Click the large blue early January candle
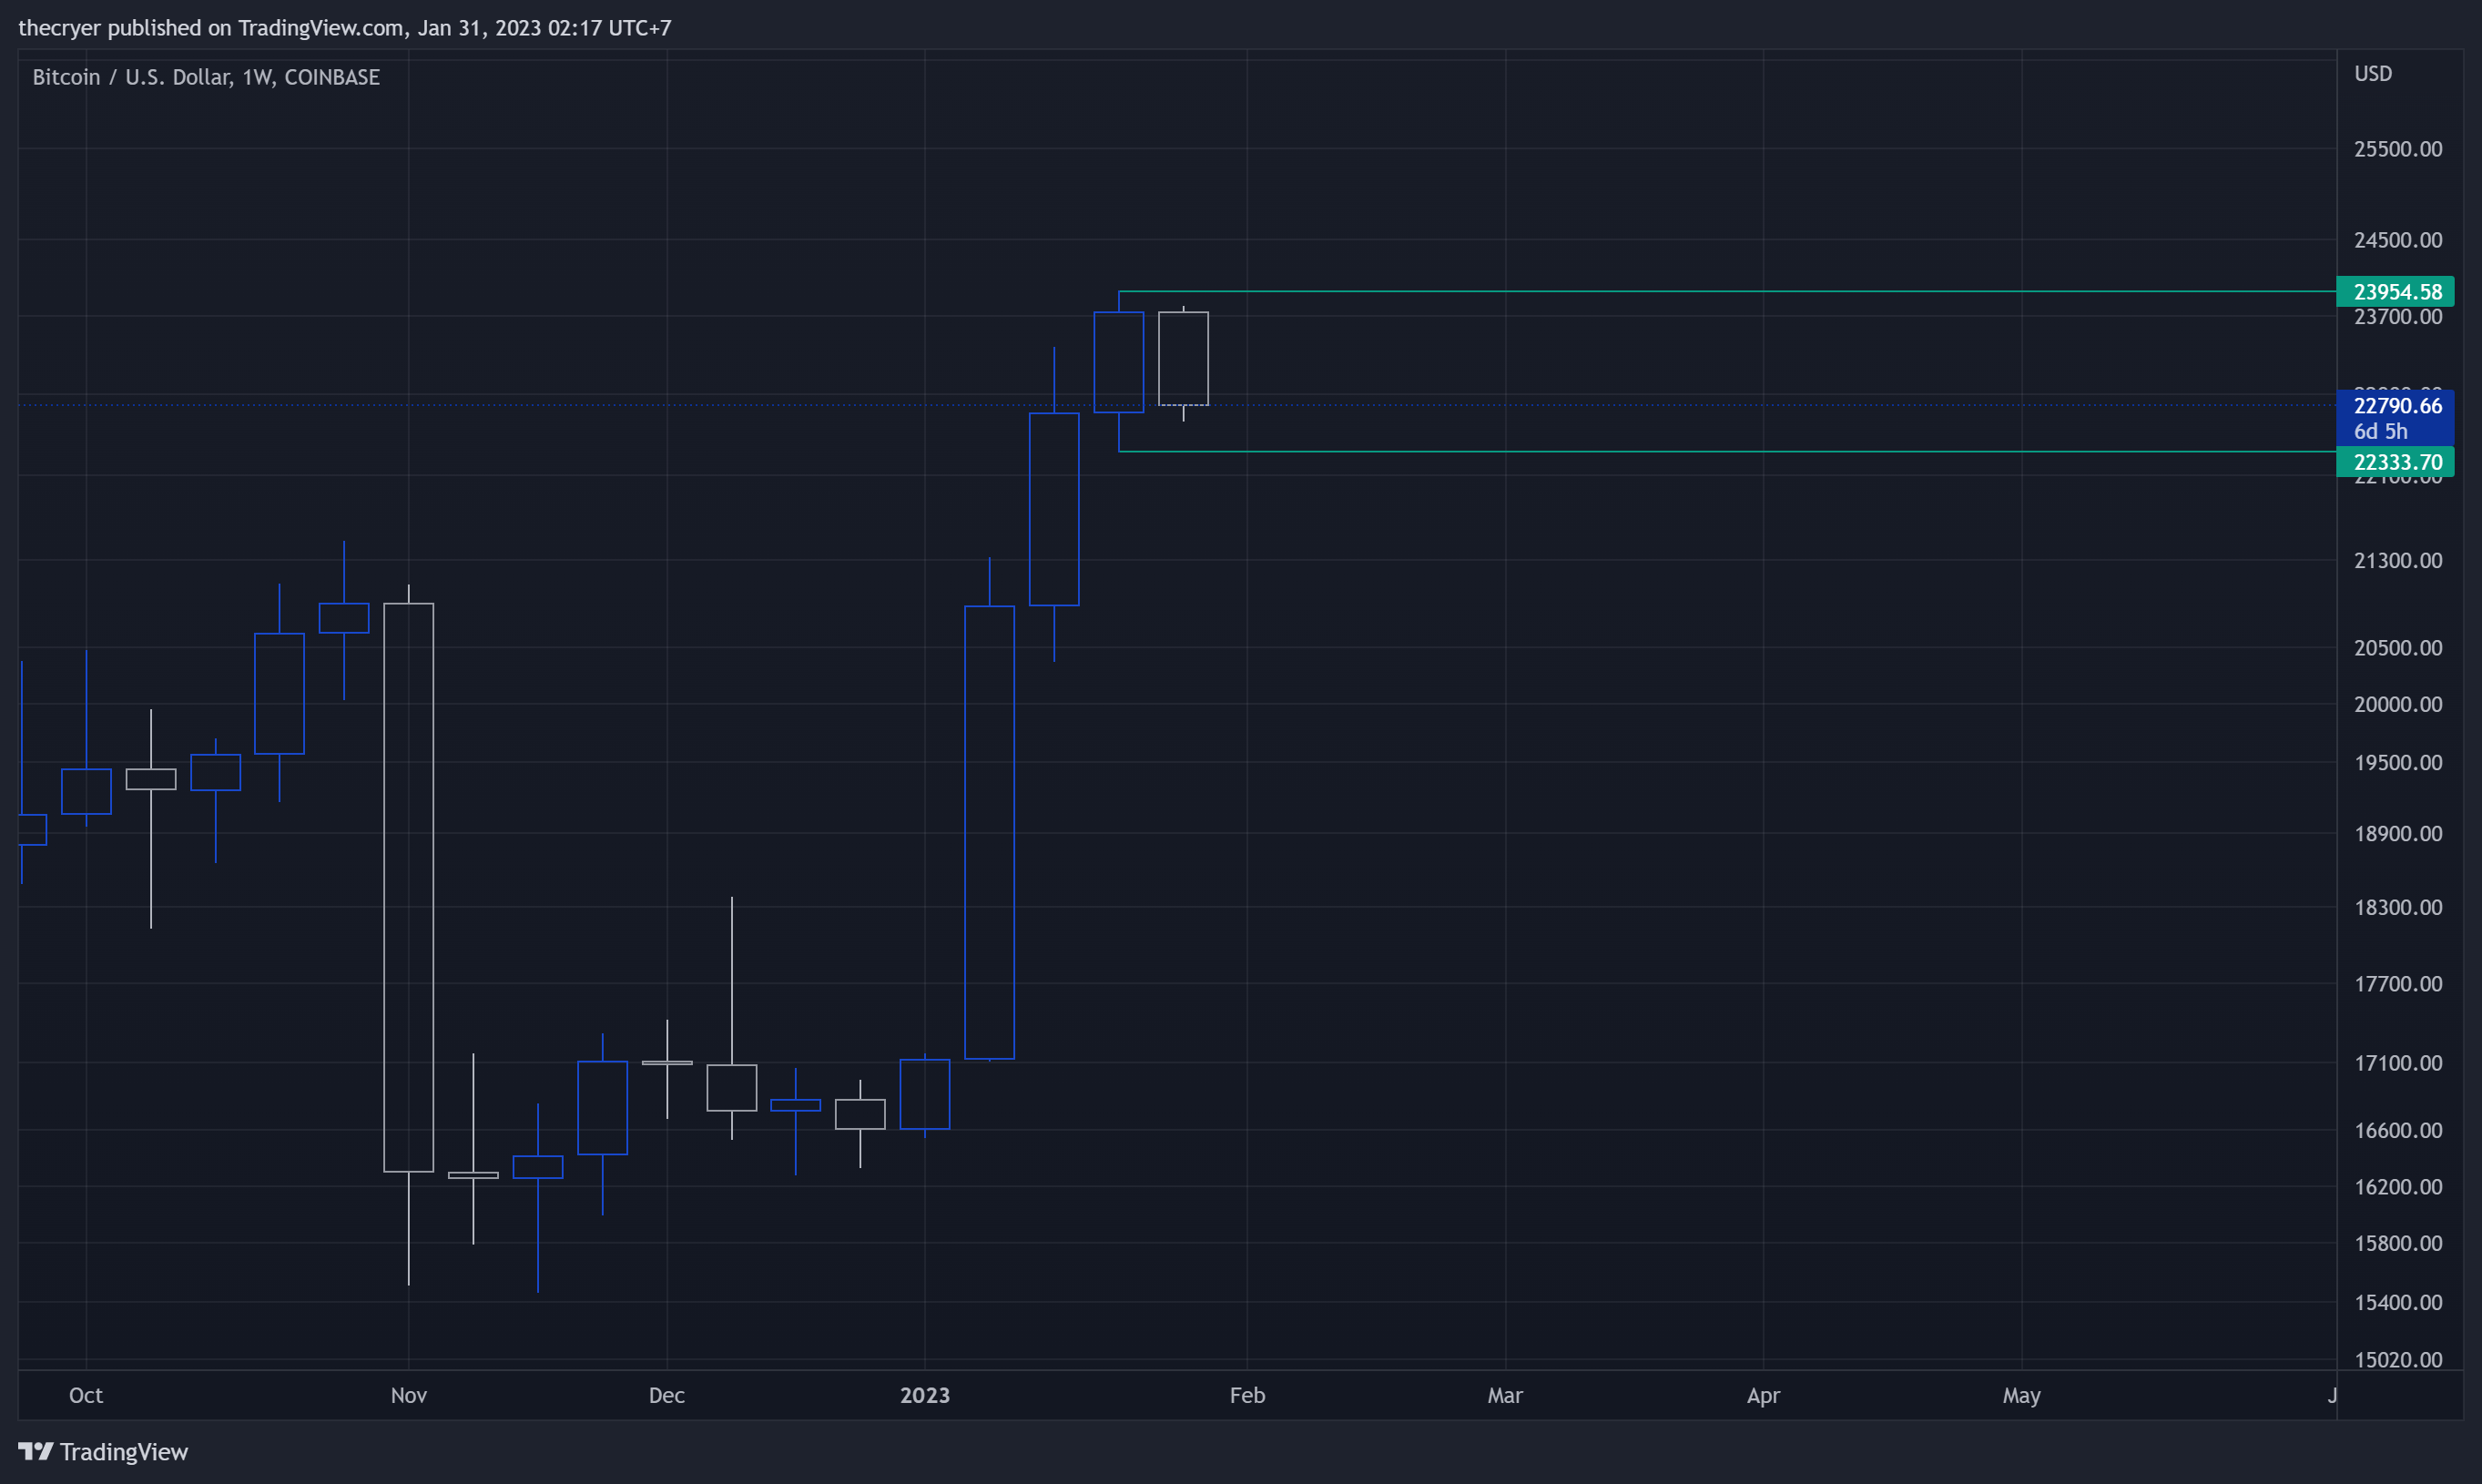This screenshot has width=2482, height=1484. 989,832
